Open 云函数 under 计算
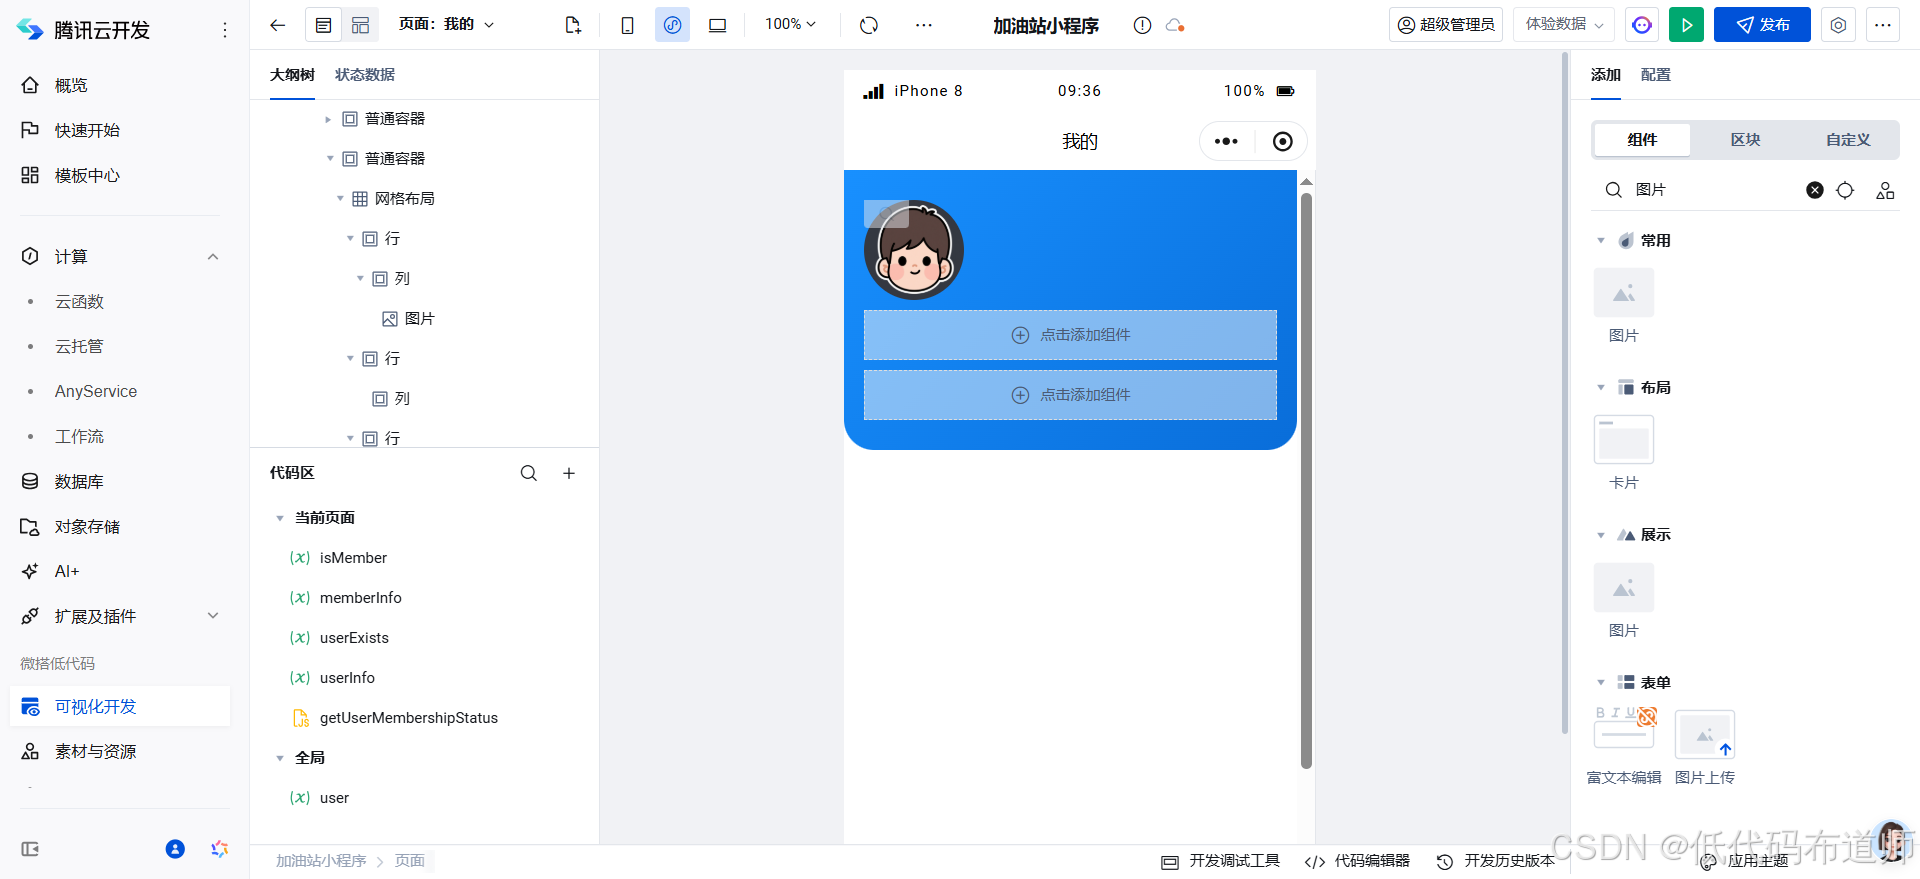The image size is (1920, 879). pos(79,302)
